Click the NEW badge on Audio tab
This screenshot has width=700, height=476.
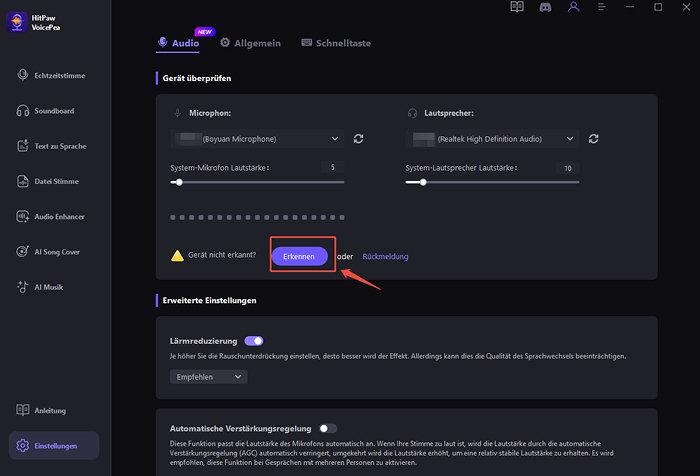pyautogui.click(x=205, y=32)
